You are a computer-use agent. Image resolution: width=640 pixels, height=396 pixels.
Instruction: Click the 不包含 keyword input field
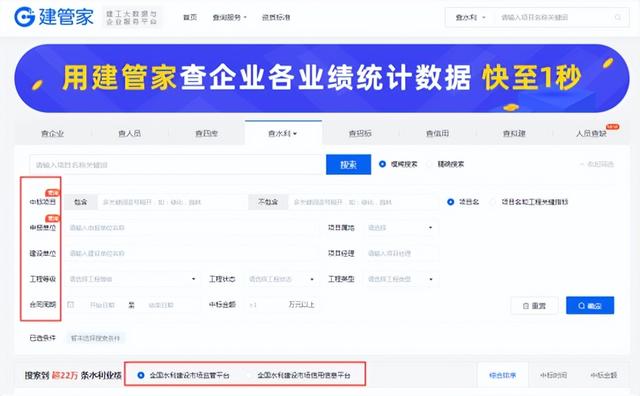(363, 202)
